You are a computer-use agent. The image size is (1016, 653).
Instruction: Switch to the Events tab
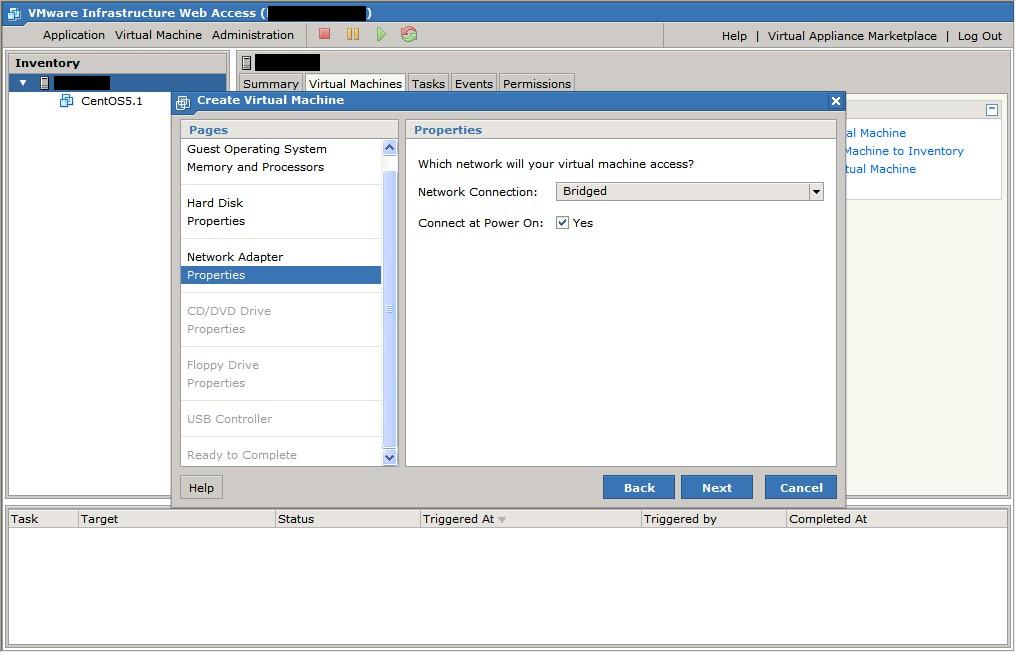pos(474,84)
